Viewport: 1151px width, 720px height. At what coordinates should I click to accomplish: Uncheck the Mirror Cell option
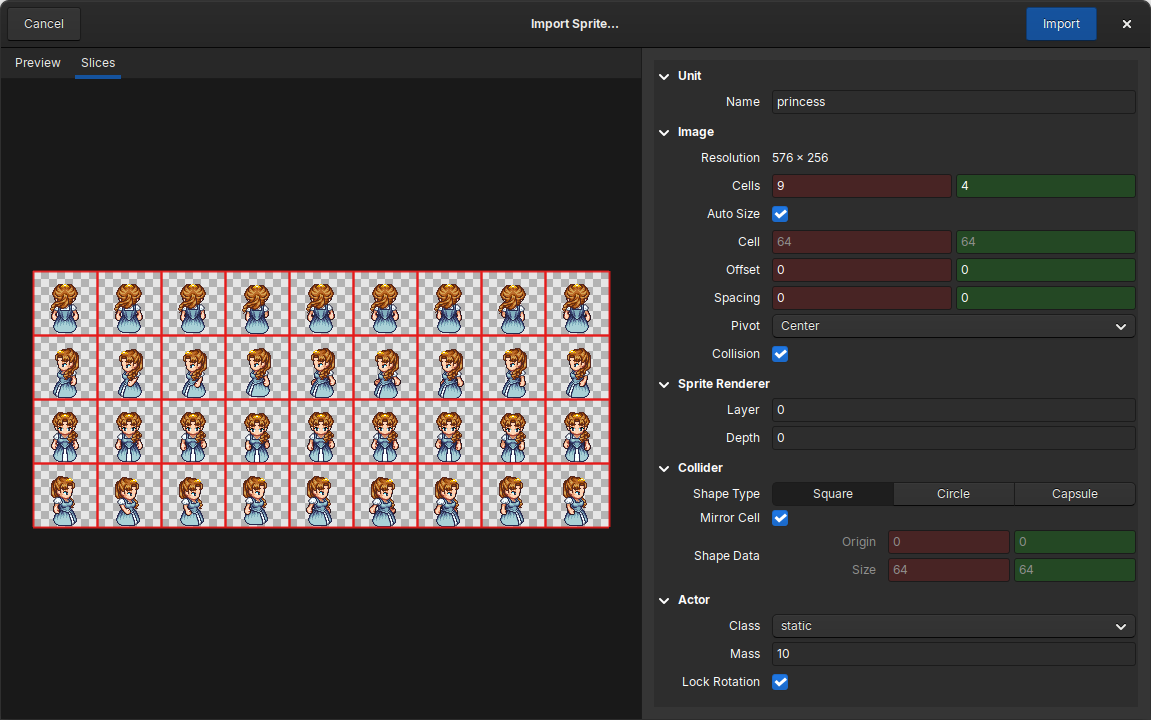click(780, 518)
